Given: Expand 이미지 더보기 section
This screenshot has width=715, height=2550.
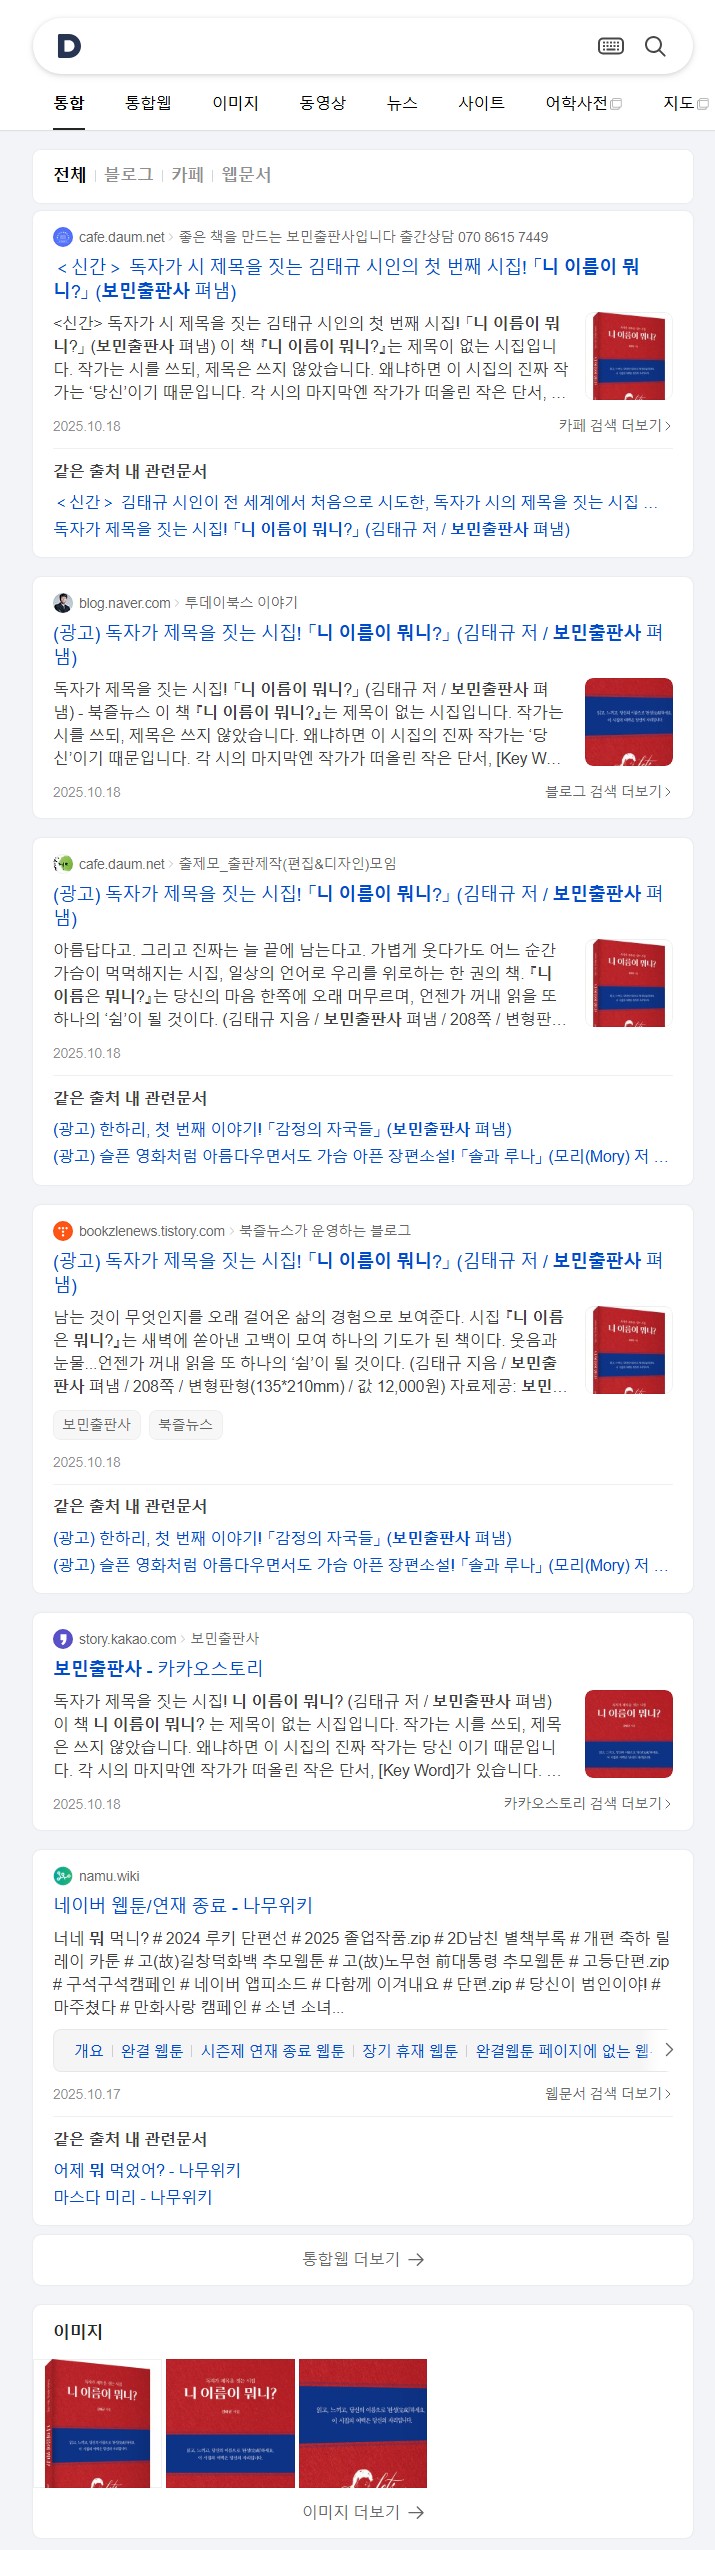Looking at the screenshot, I should click(363, 2512).
